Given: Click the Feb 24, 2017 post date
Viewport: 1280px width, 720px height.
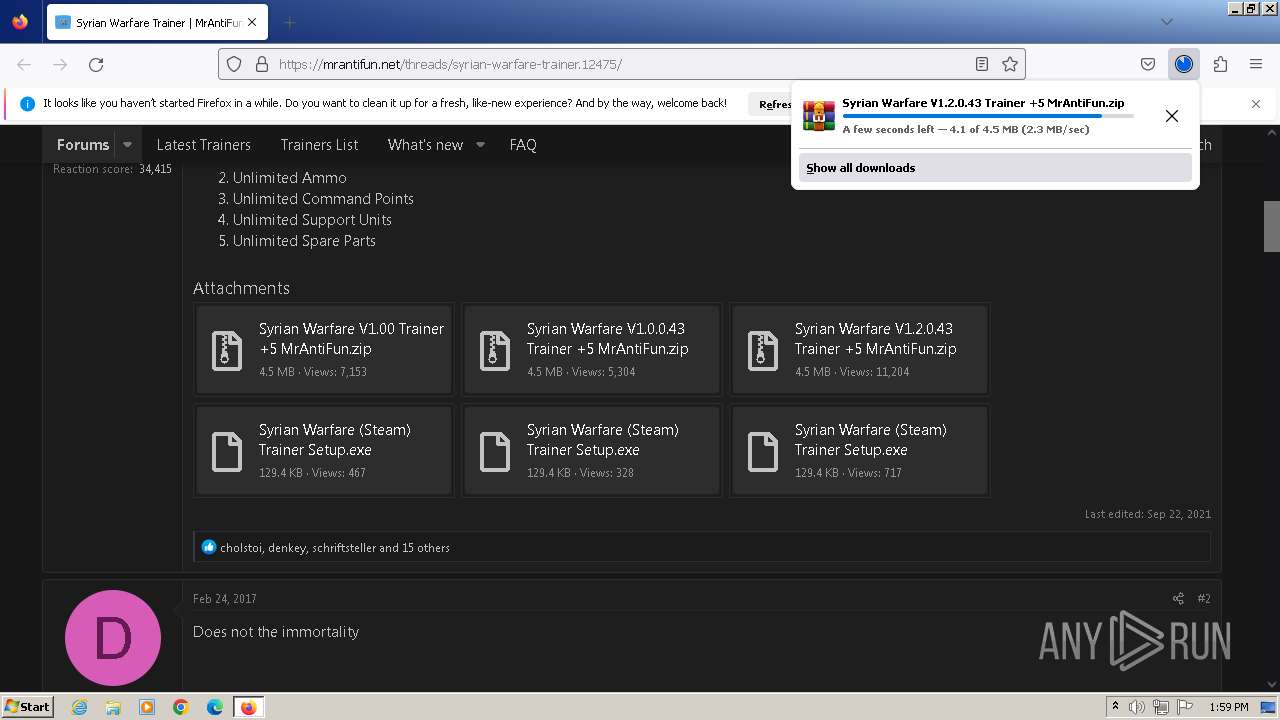Looking at the screenshot, I should tap(225, 598).
